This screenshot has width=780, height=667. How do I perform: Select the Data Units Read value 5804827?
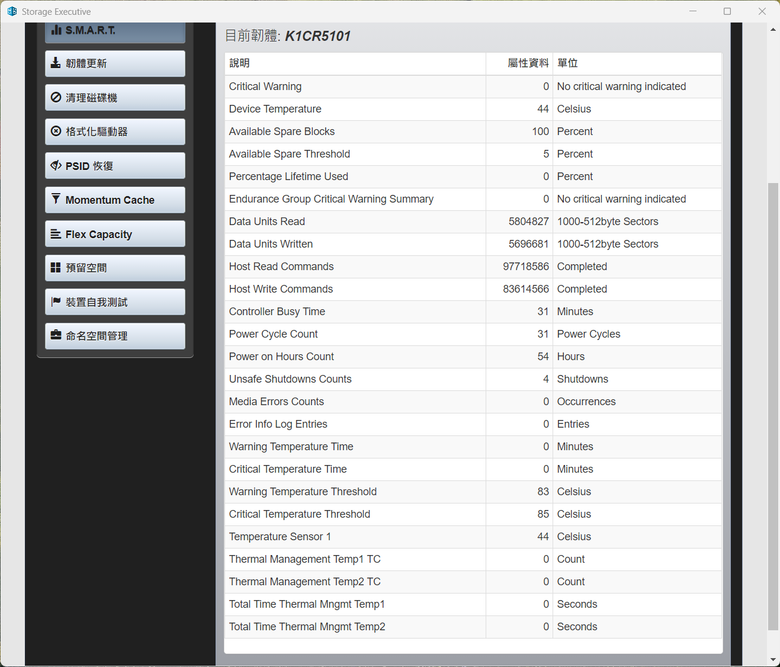[528, 221]
